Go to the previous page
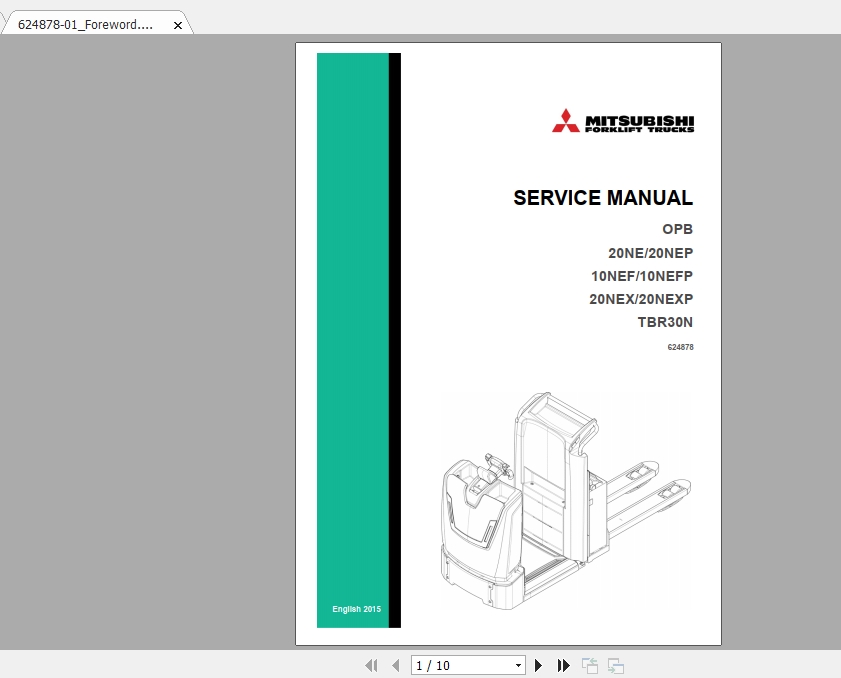 click(396, 665)
